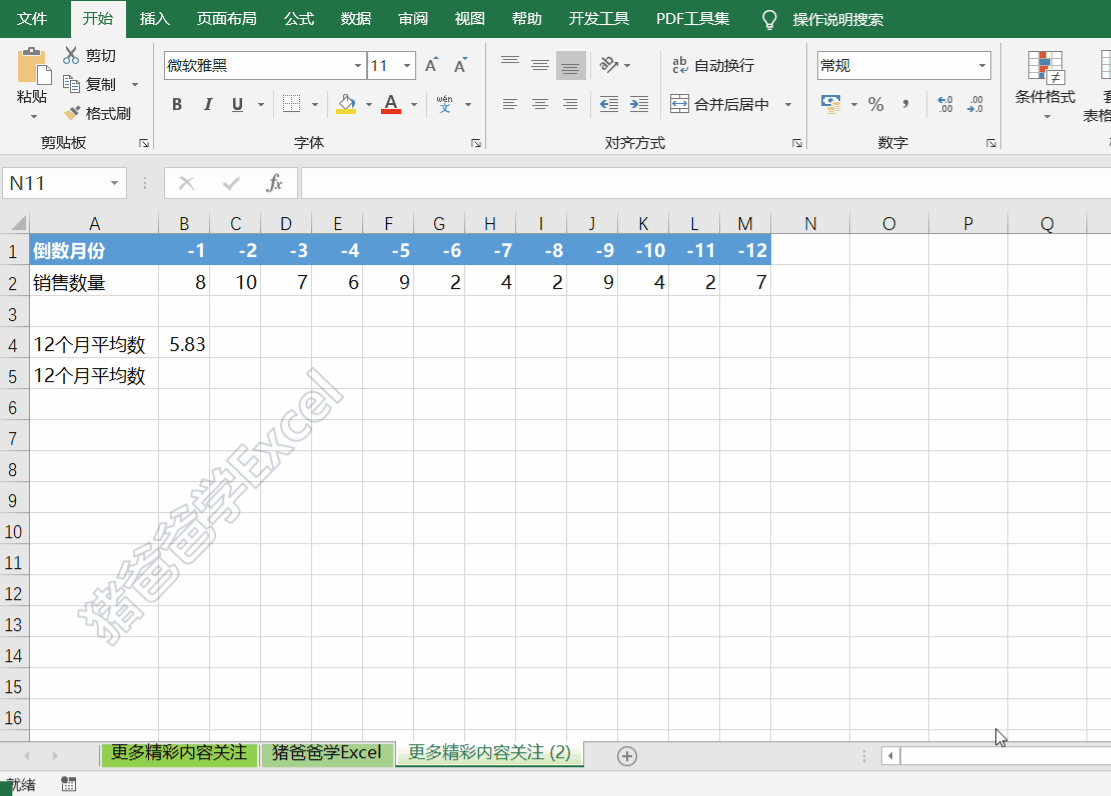The height and width of the screenshot is (796, 1111).
Task: Open the Font Name dropdown
Action: tap(359, 64)
